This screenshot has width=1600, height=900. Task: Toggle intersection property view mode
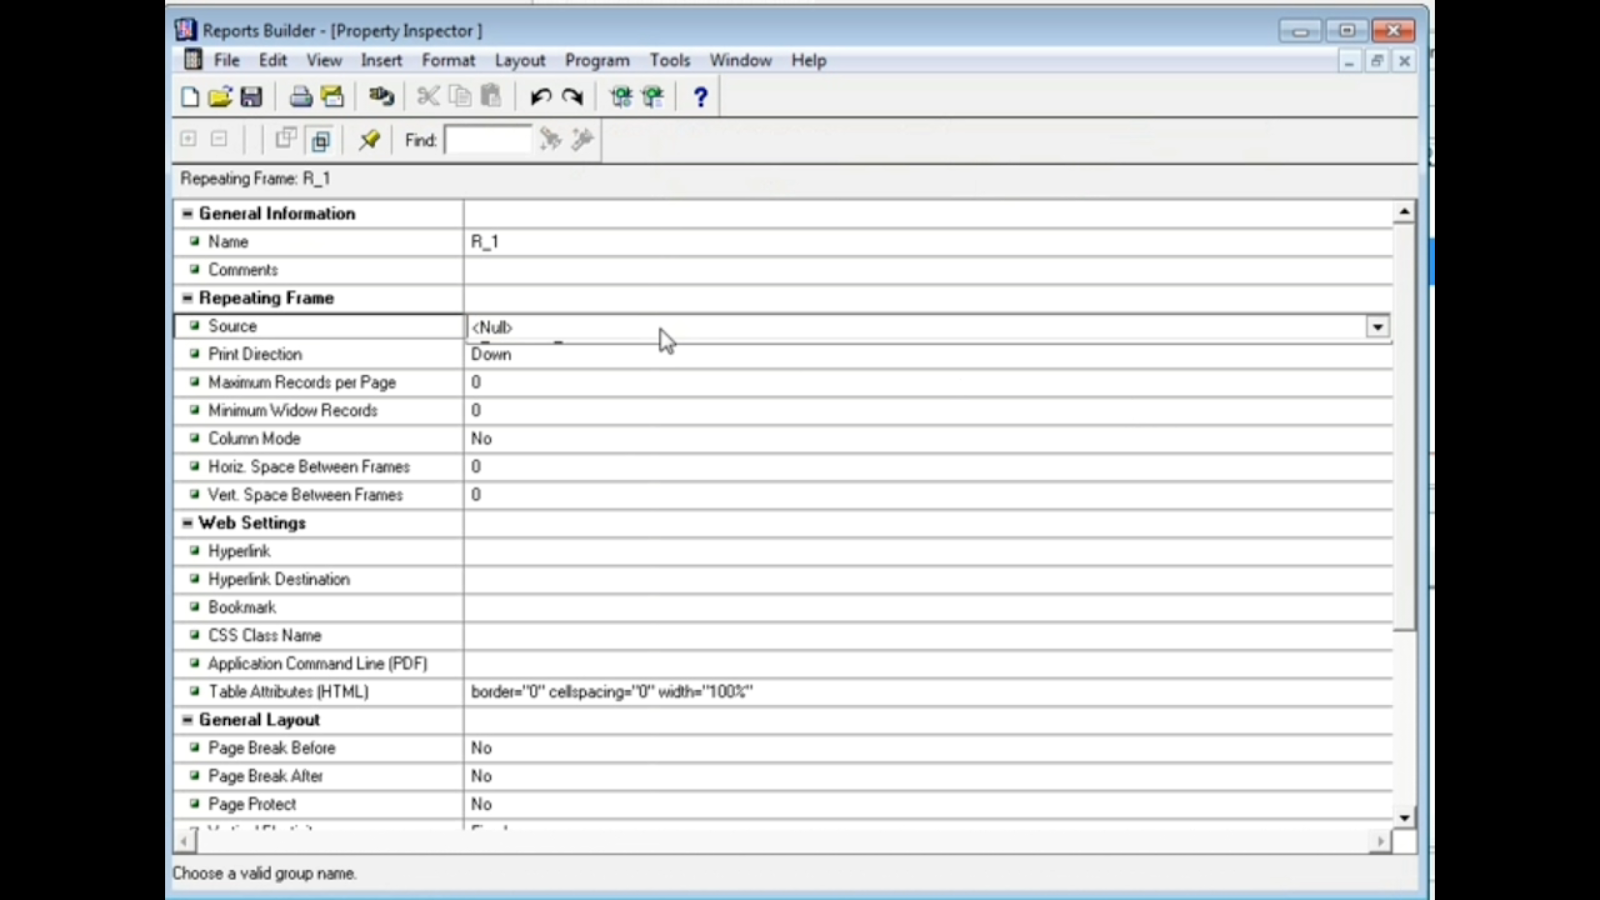point(320,140)
